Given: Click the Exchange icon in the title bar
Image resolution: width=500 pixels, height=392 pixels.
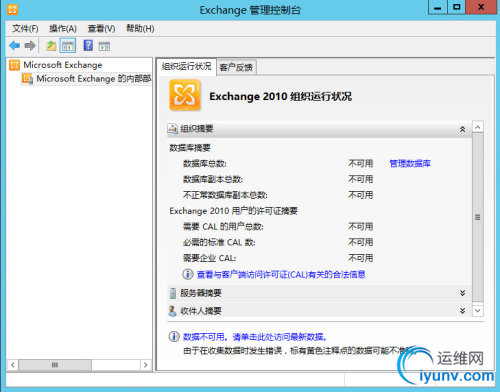Looking at the screenshot, I should click(x=12, y=9).
